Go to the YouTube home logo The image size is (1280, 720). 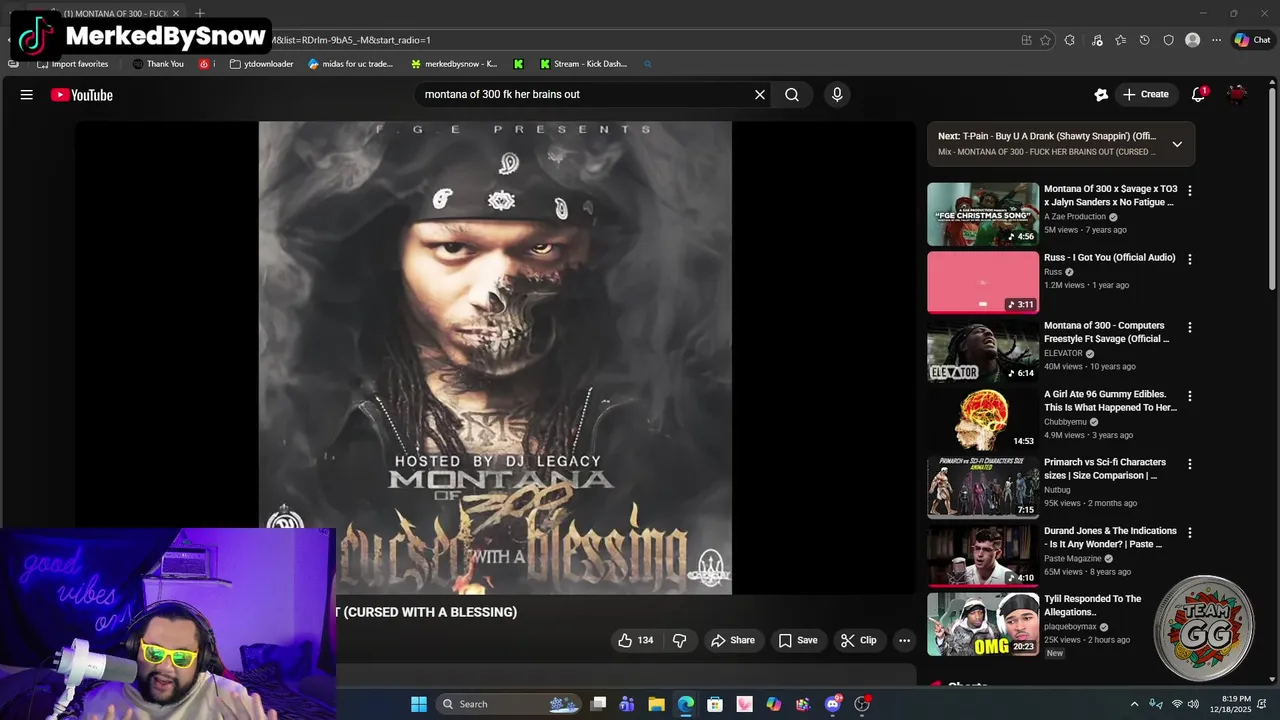point(82,95)
